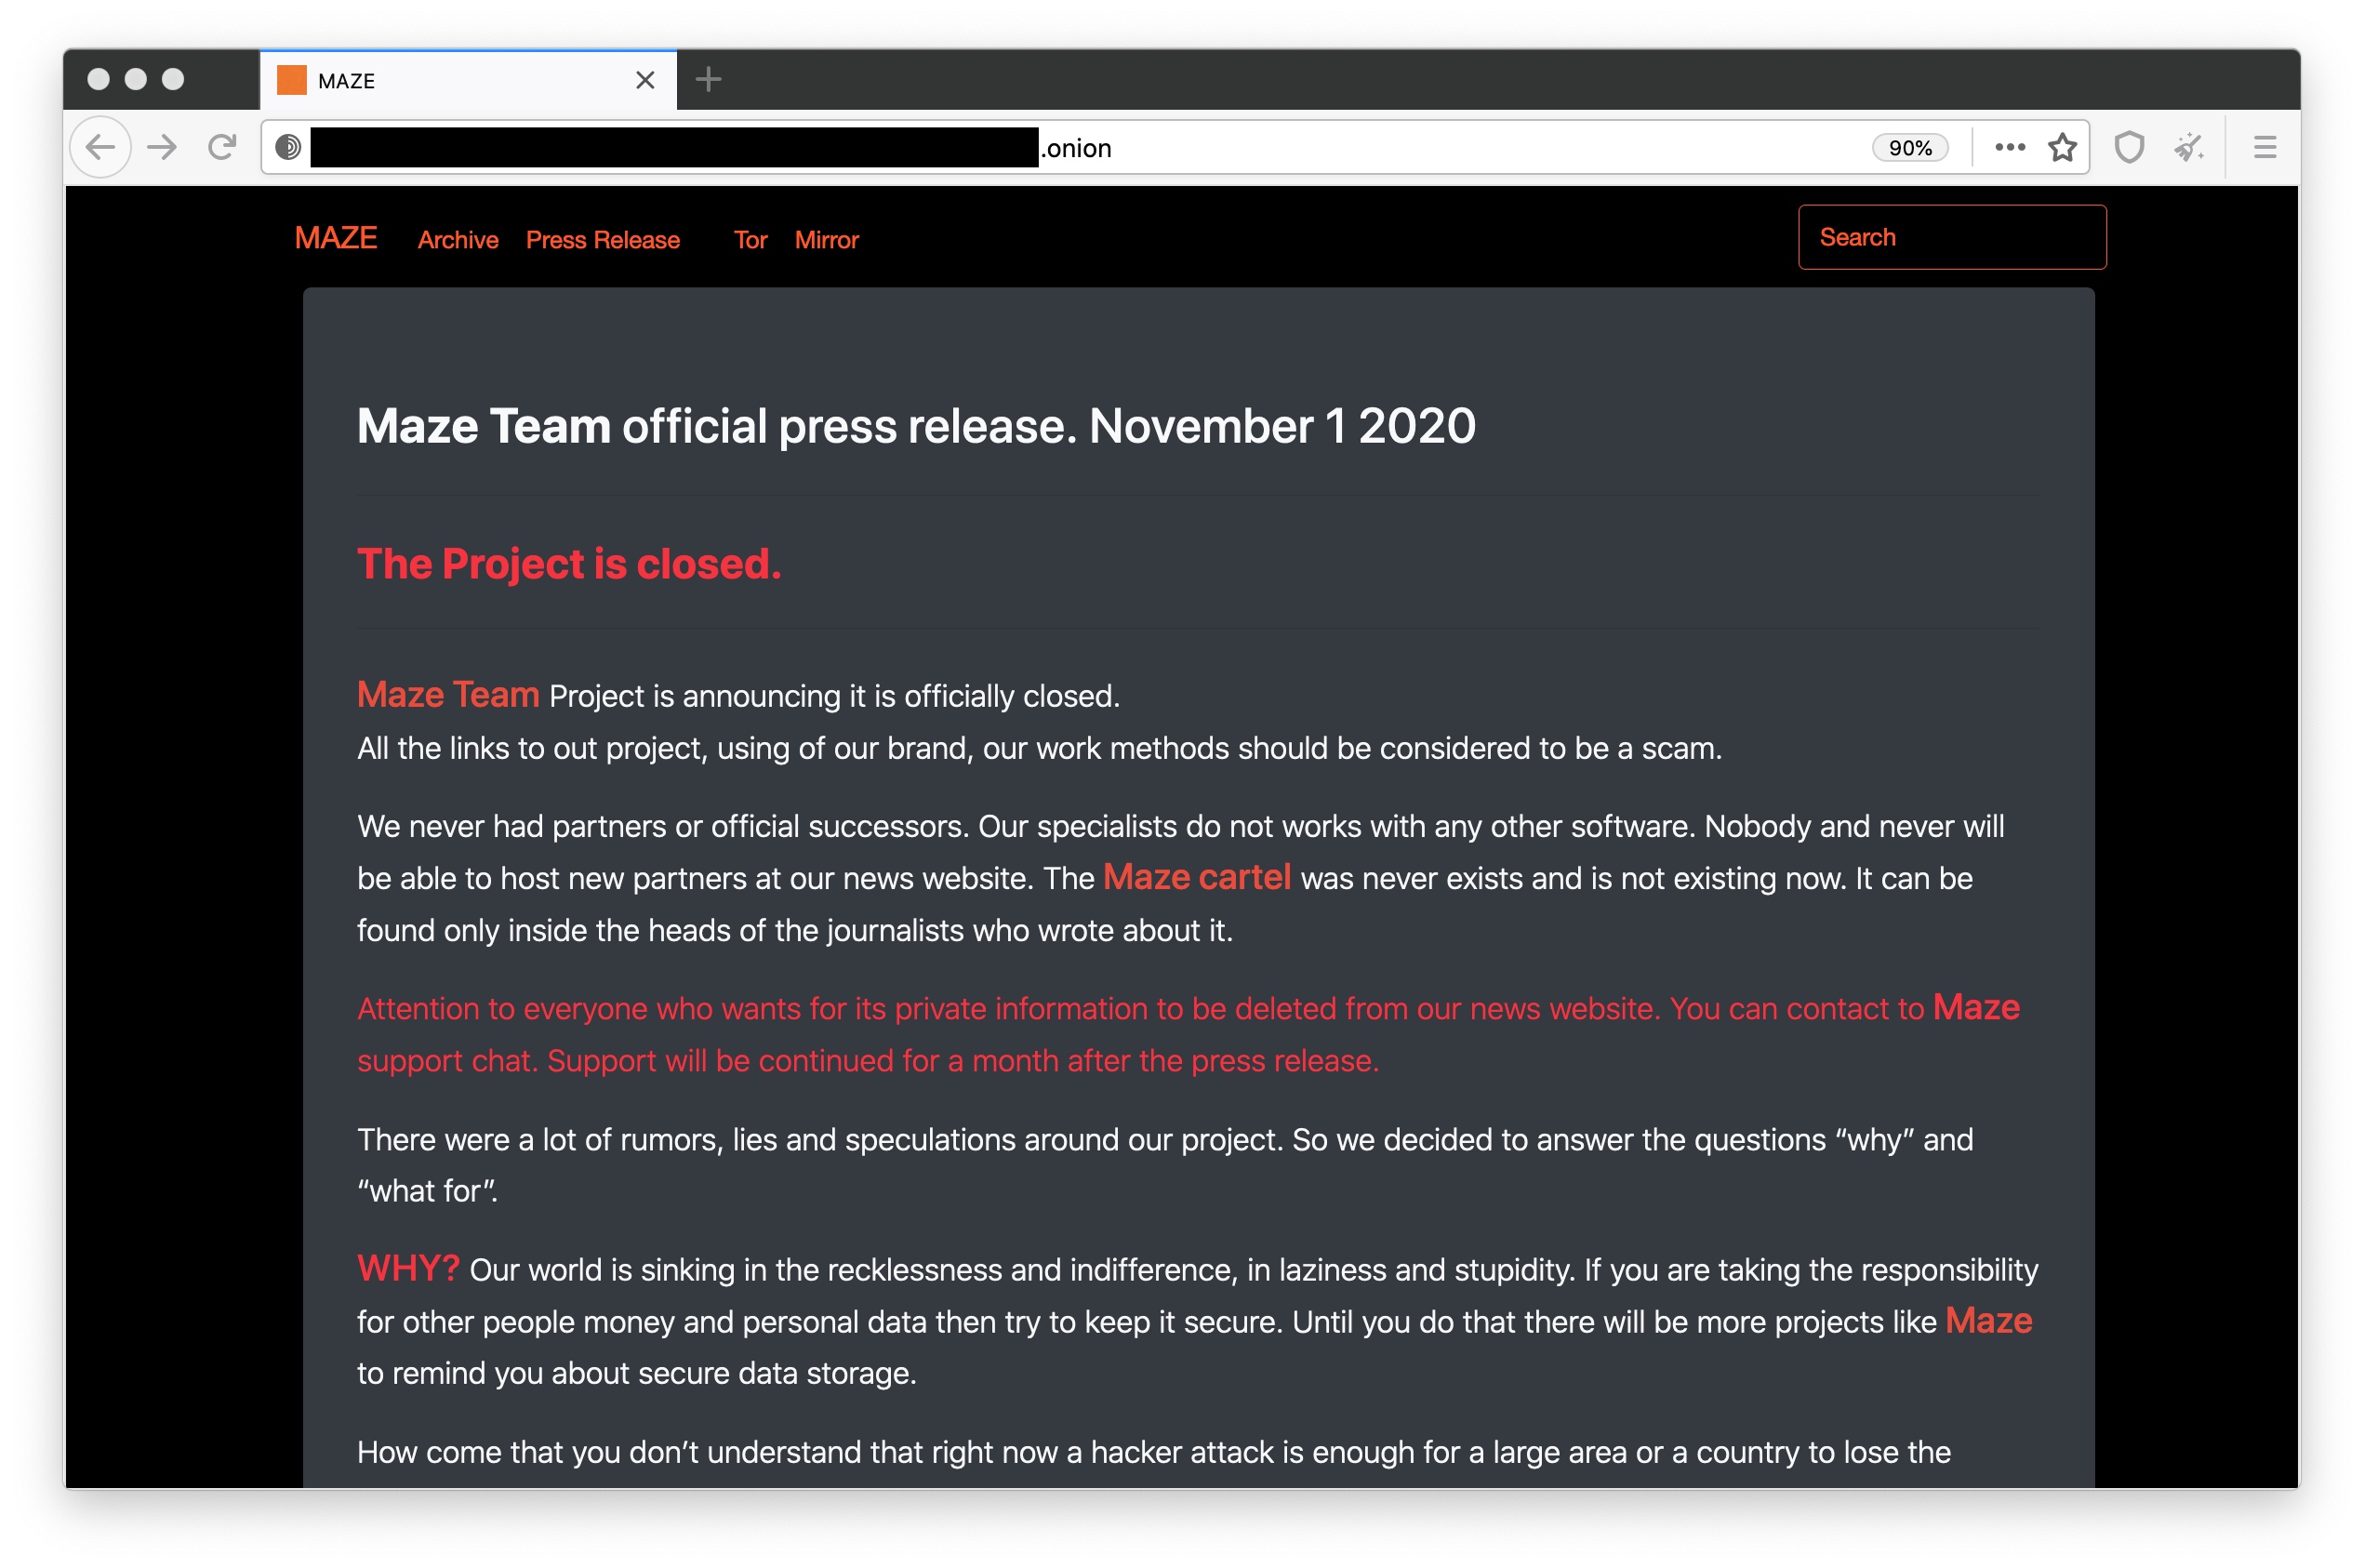Open the Press Release nav link

(x=603, y=240)
